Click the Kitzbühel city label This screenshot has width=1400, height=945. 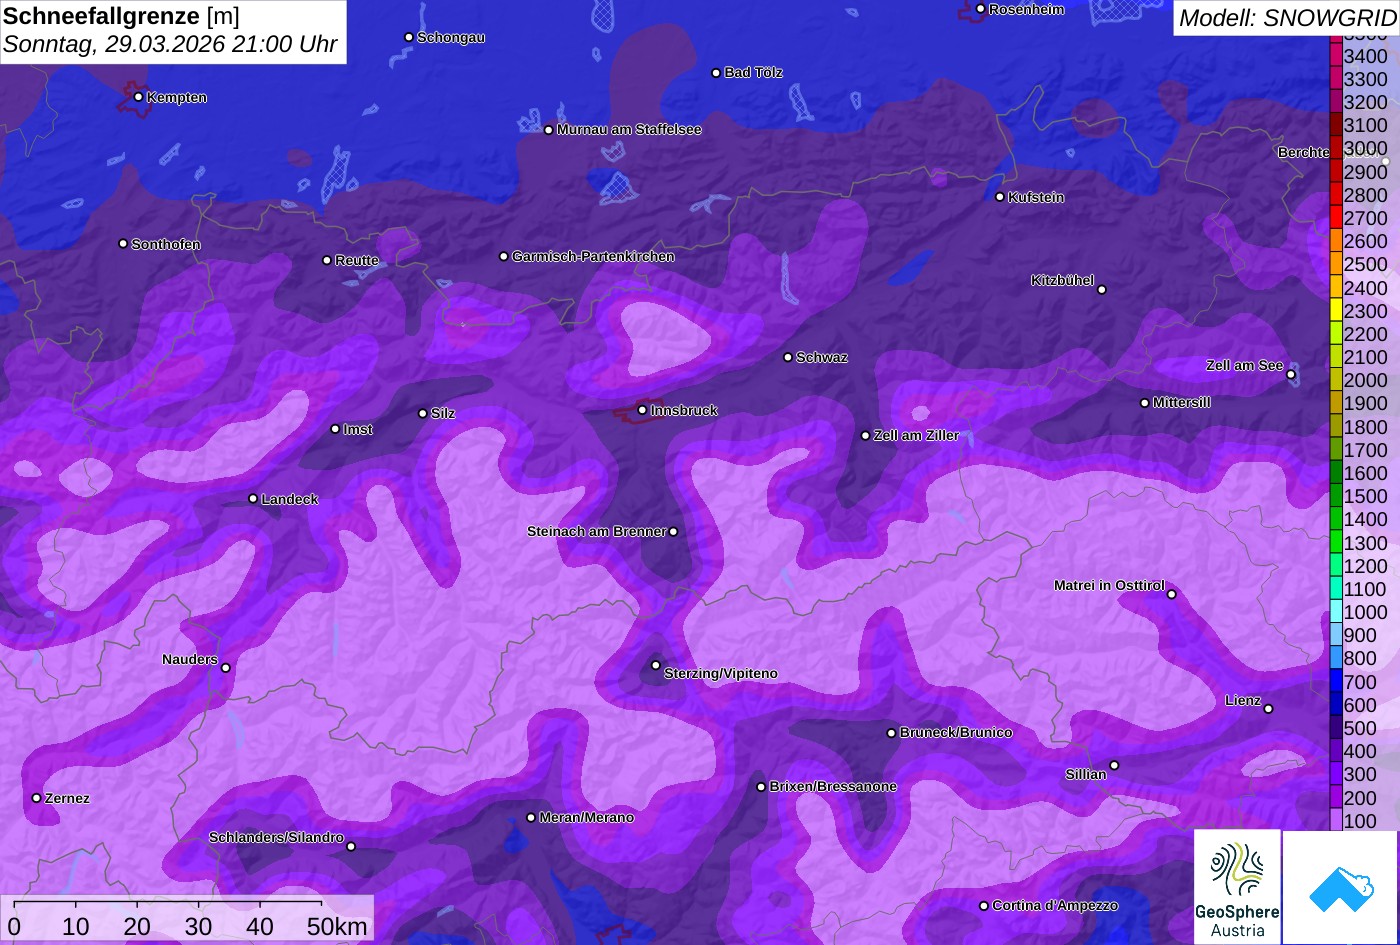[1062, 280]
